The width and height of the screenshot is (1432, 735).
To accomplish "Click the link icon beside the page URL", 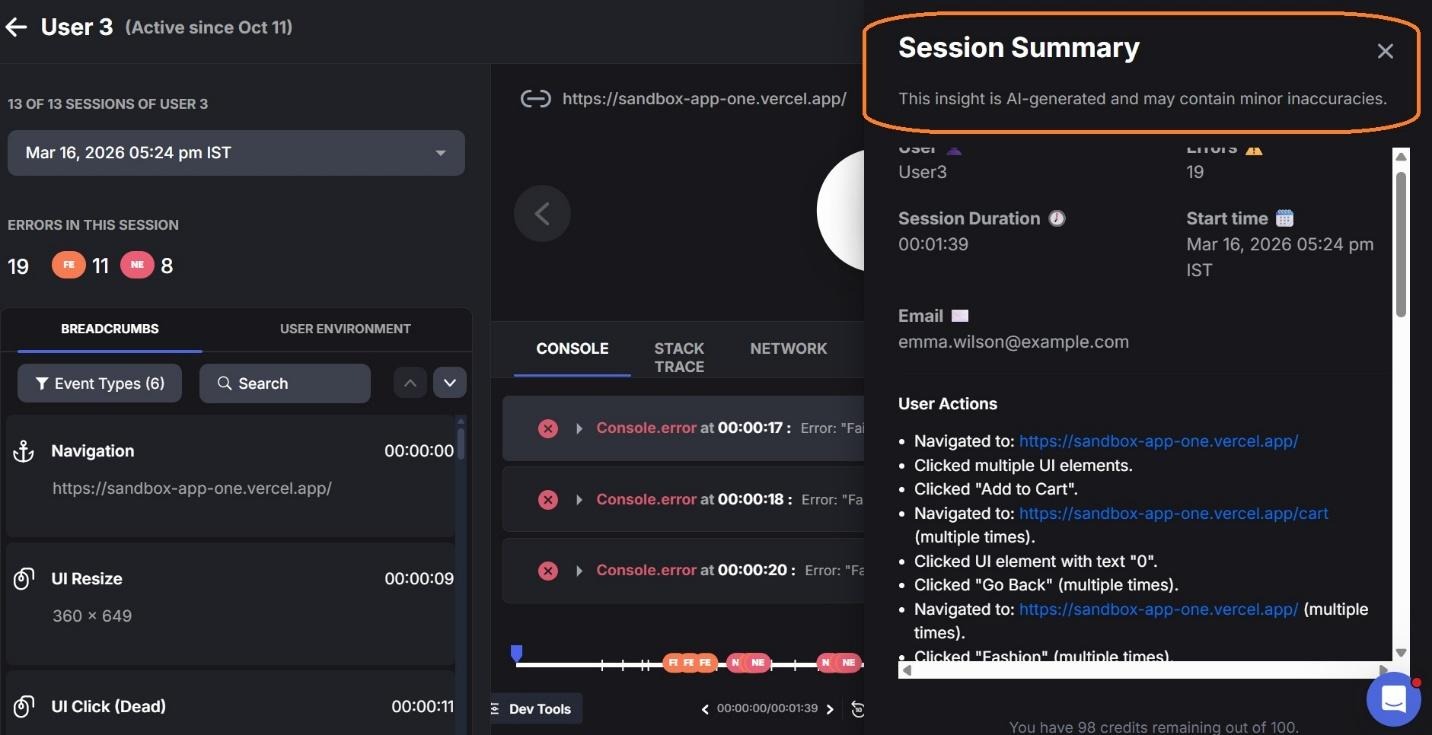I will click(536, 99).
